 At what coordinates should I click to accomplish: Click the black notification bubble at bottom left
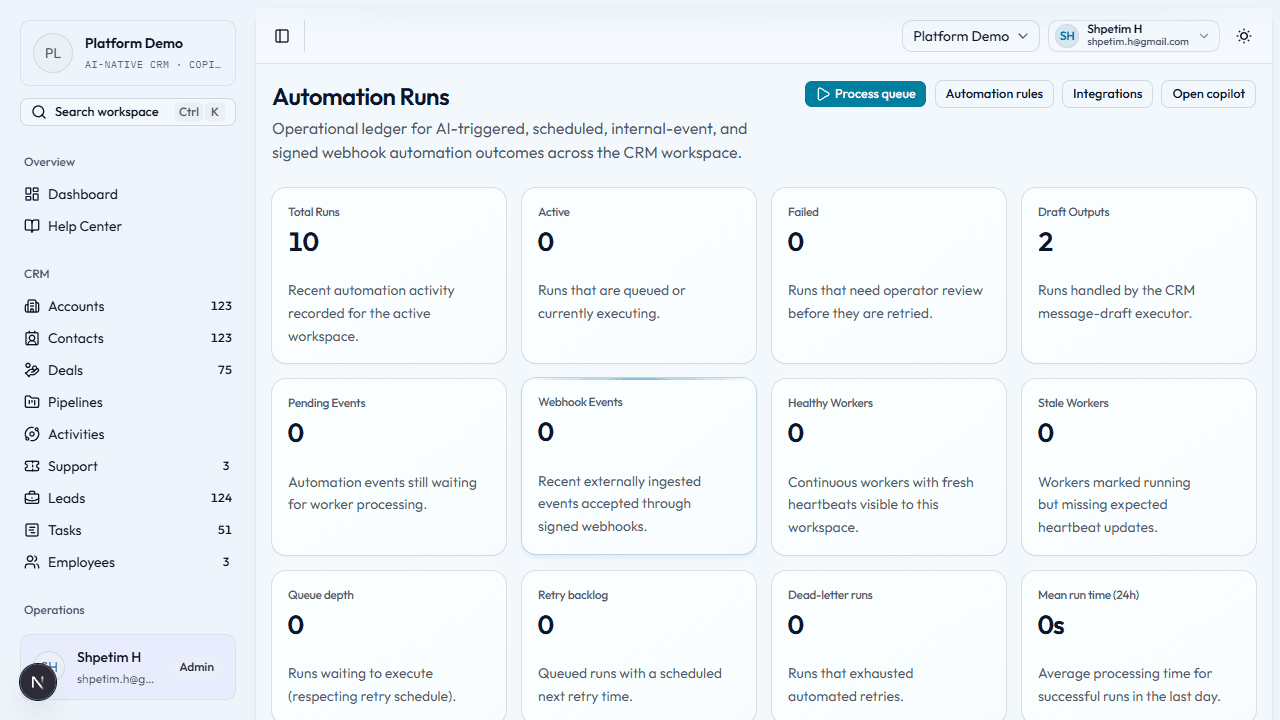tap(38, 681)
